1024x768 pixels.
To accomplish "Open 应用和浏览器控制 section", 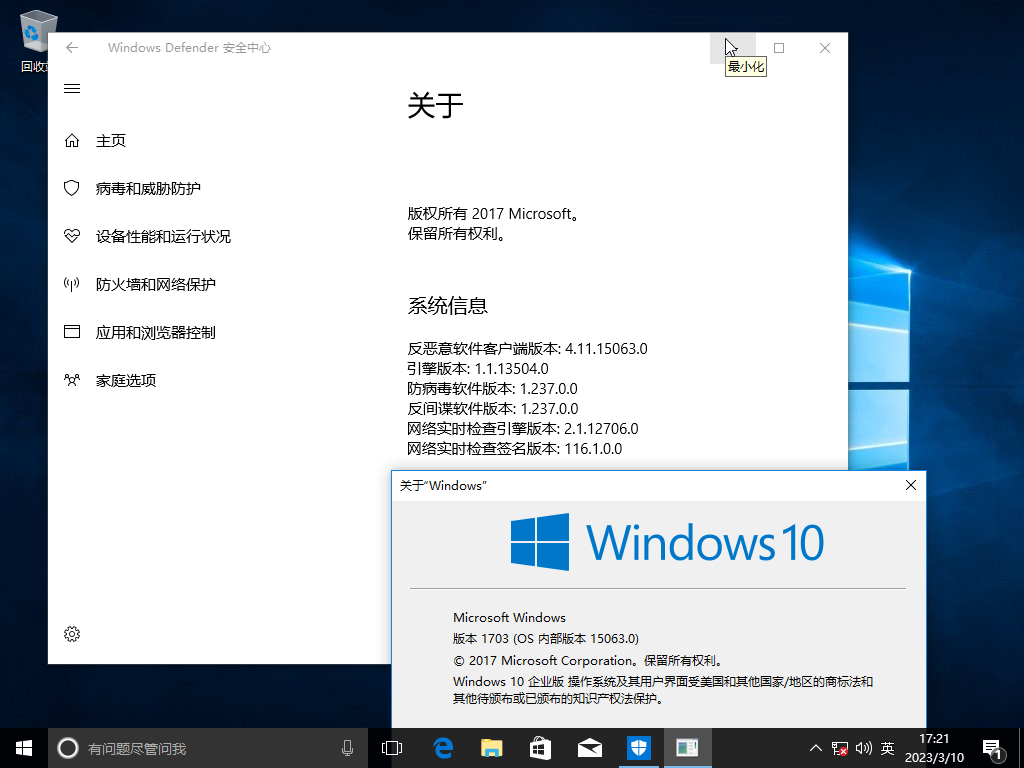I will (155, 332).
